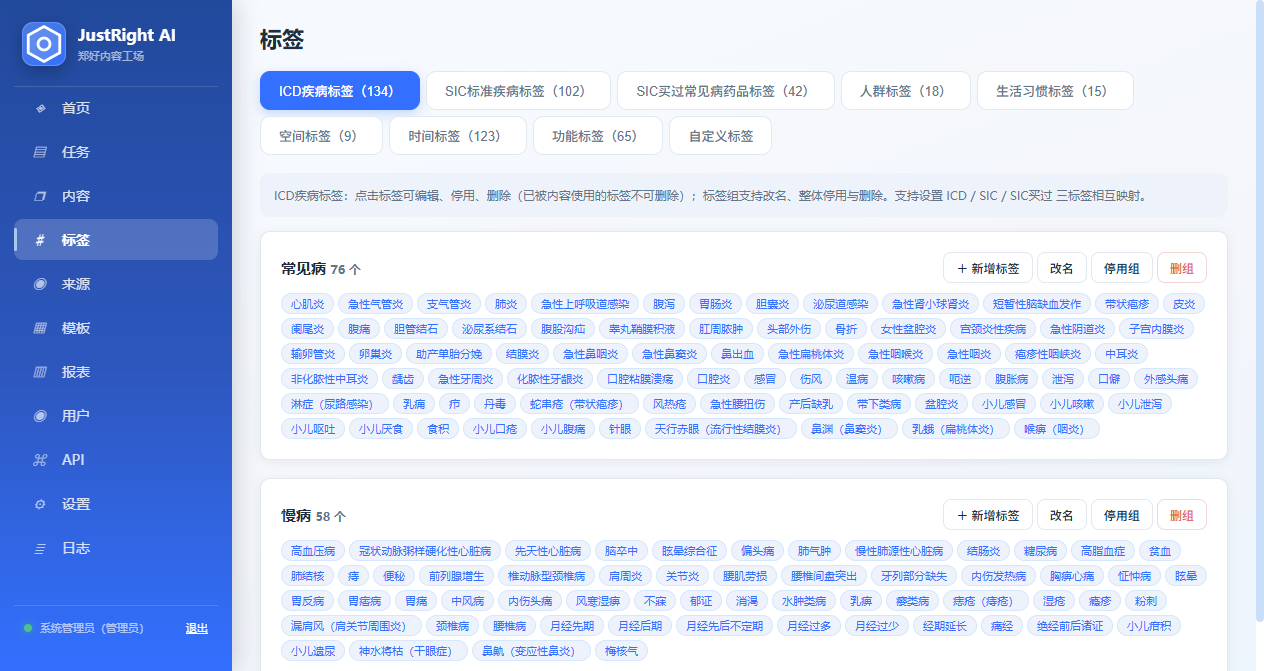Click the 高血压病 tag

[313, 551]
